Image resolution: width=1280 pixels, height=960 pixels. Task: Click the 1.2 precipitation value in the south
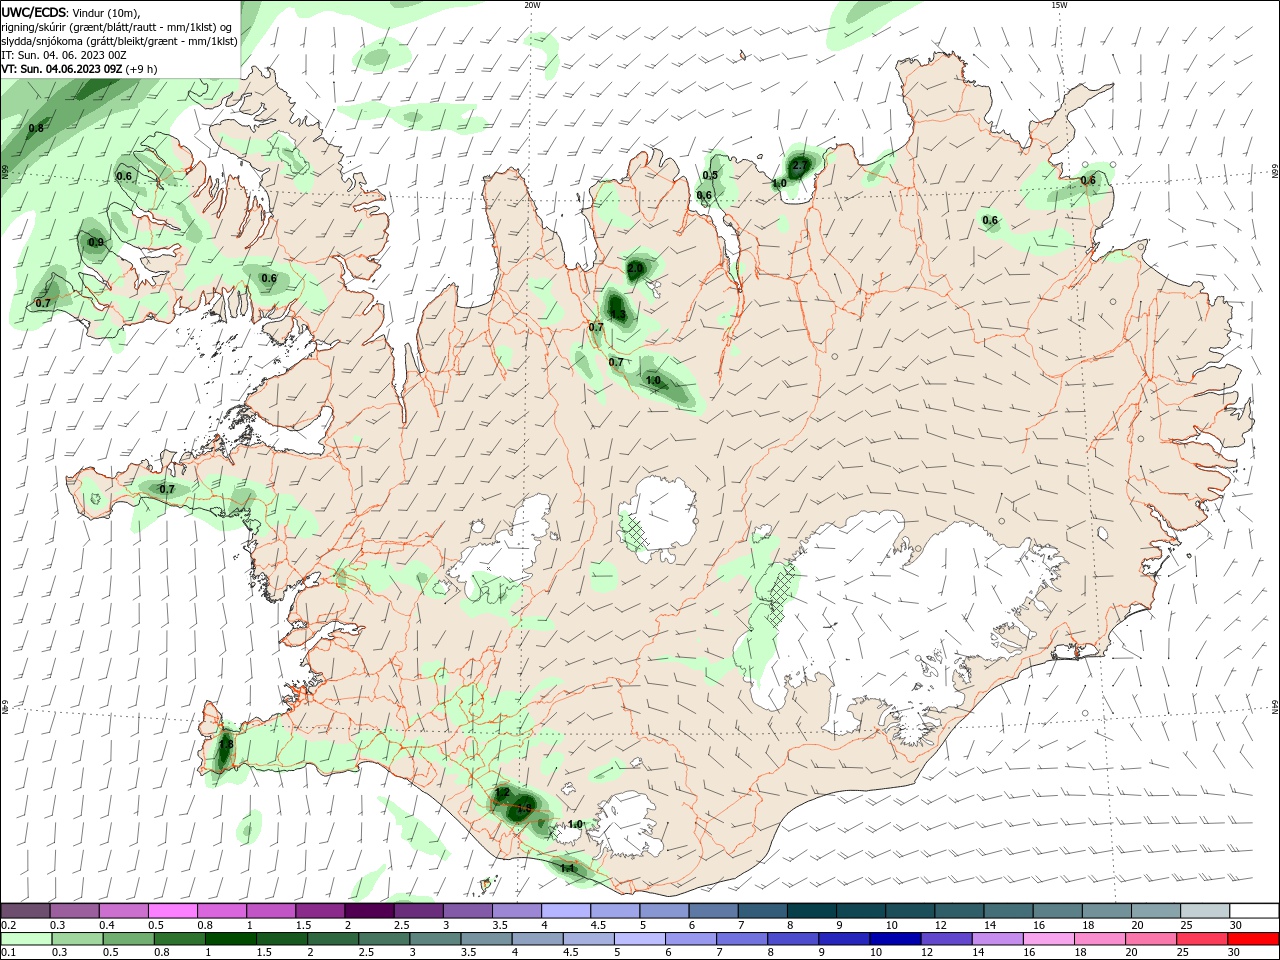tap(503, 793)
